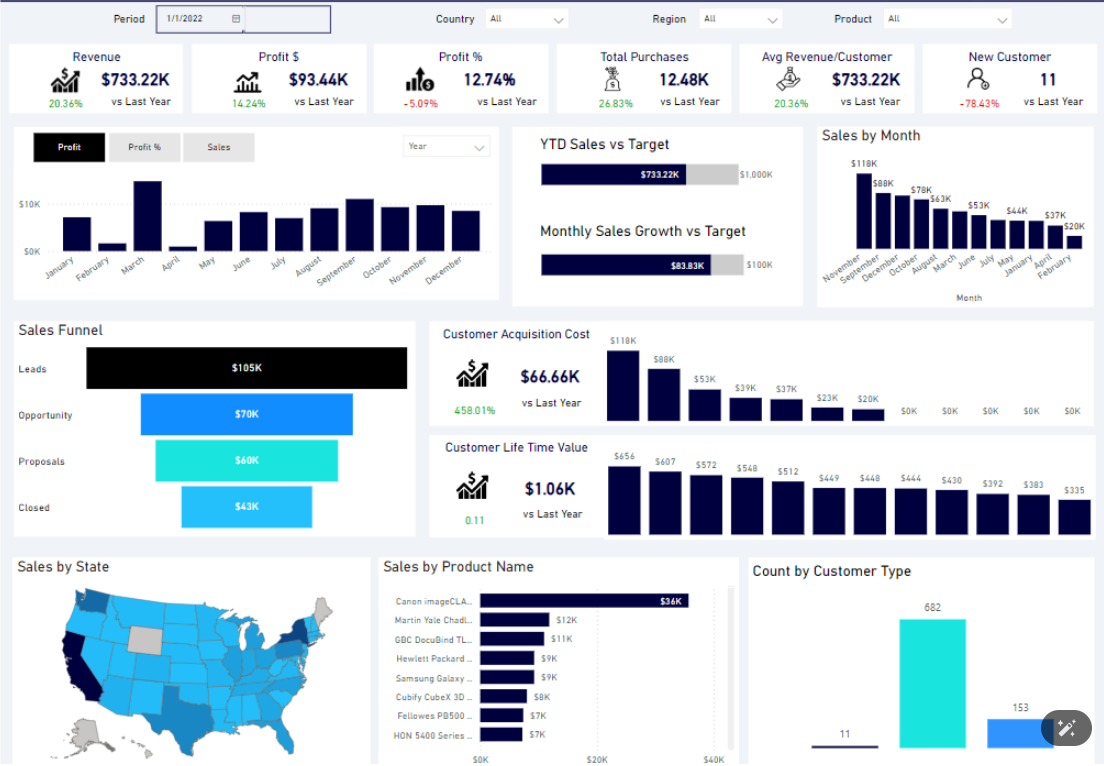Click the 153 customer type column

point(1020,733)
